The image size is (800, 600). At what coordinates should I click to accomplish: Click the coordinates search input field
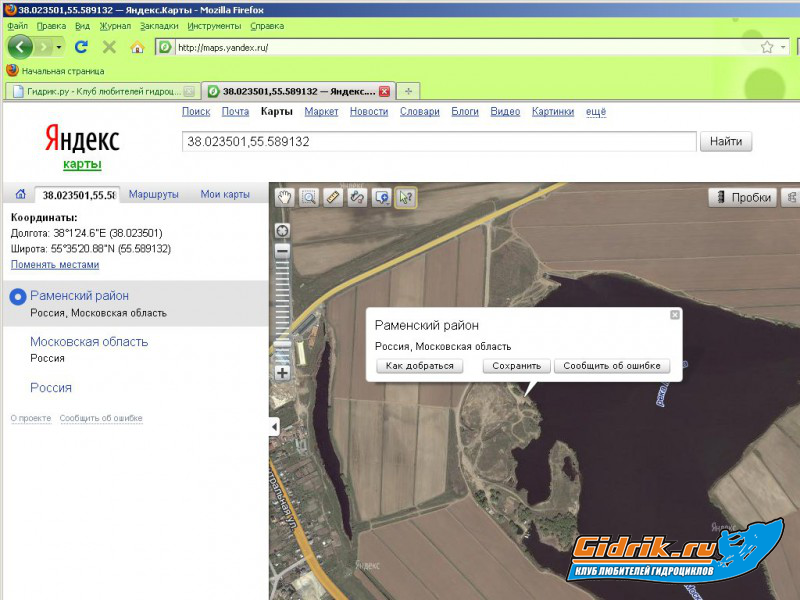(x=438, y=142)
